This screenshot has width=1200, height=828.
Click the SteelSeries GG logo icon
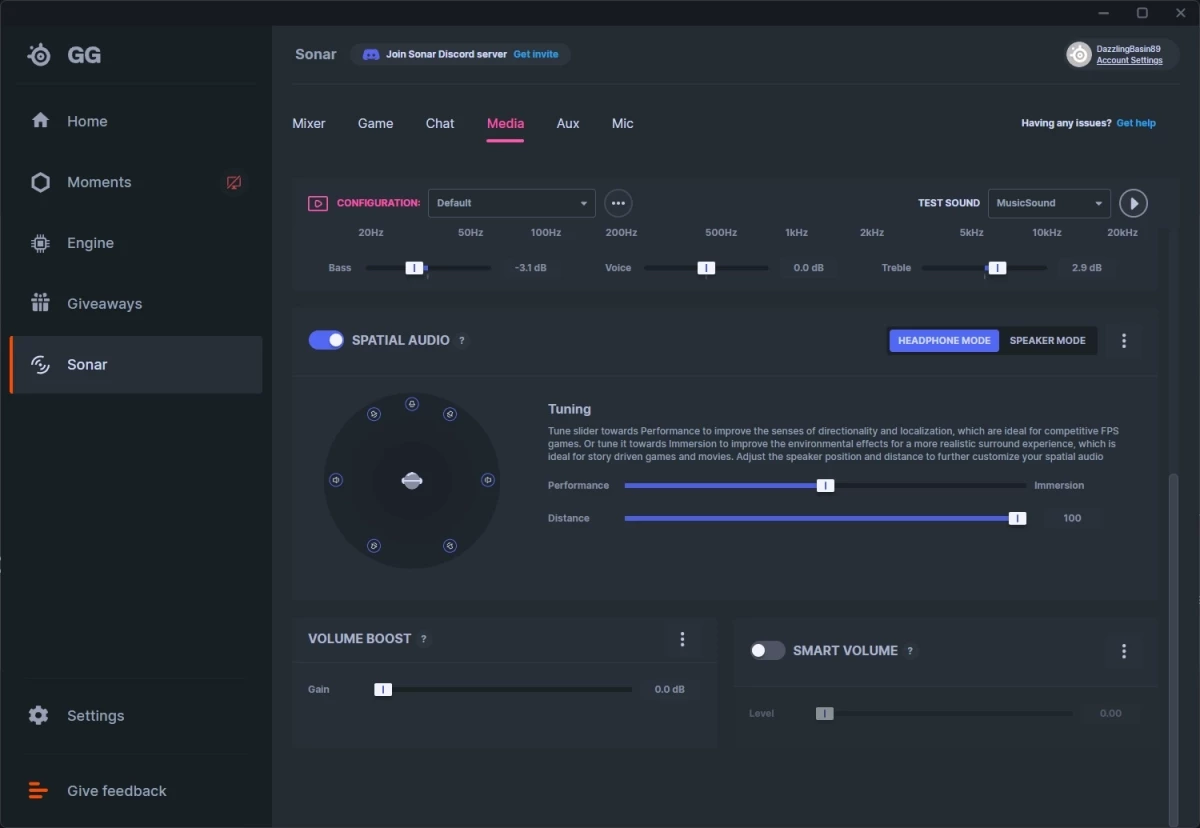(39, 55)
